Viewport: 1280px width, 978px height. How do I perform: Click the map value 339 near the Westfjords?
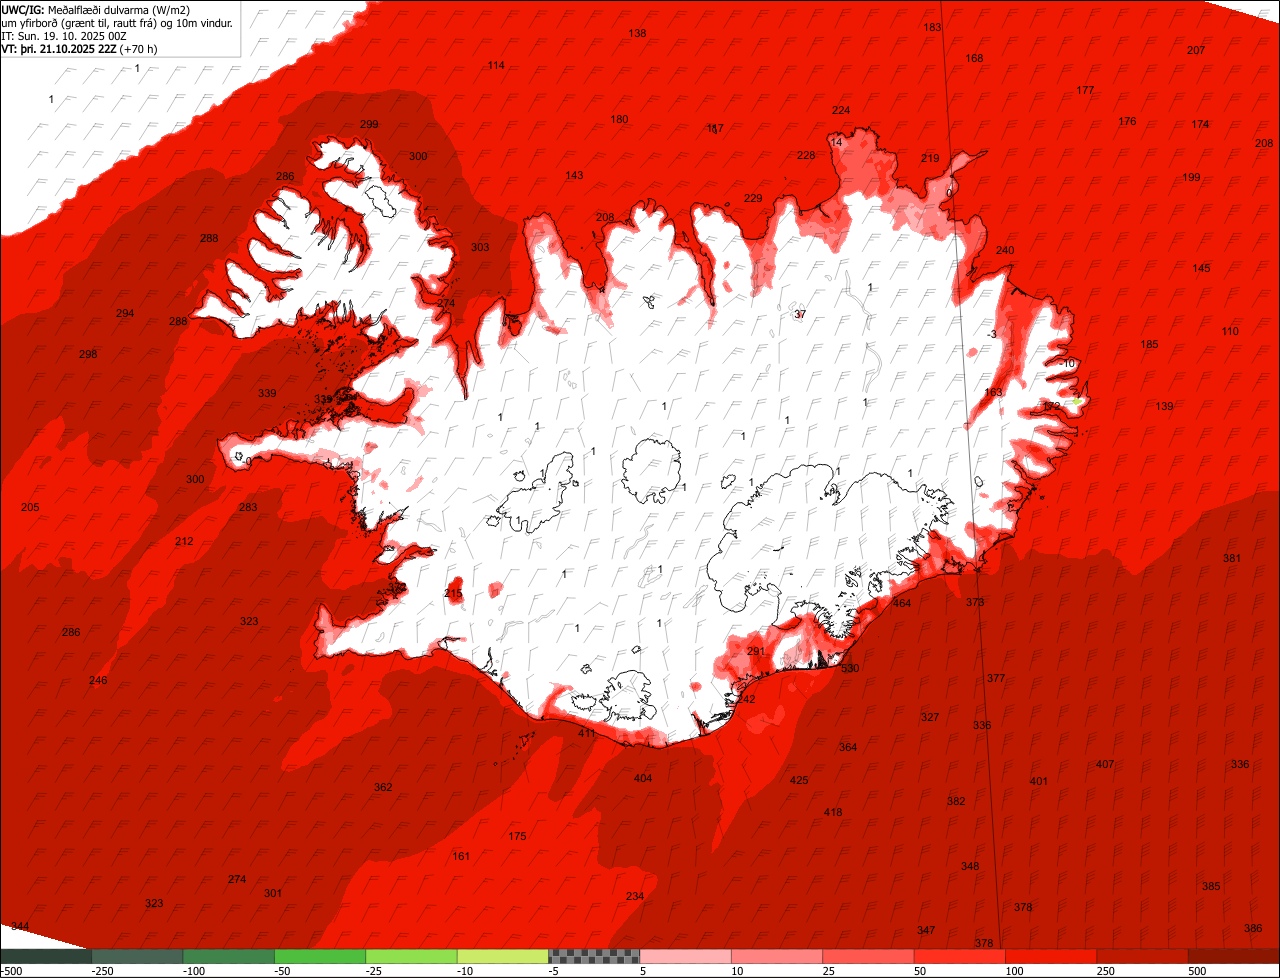267,393
